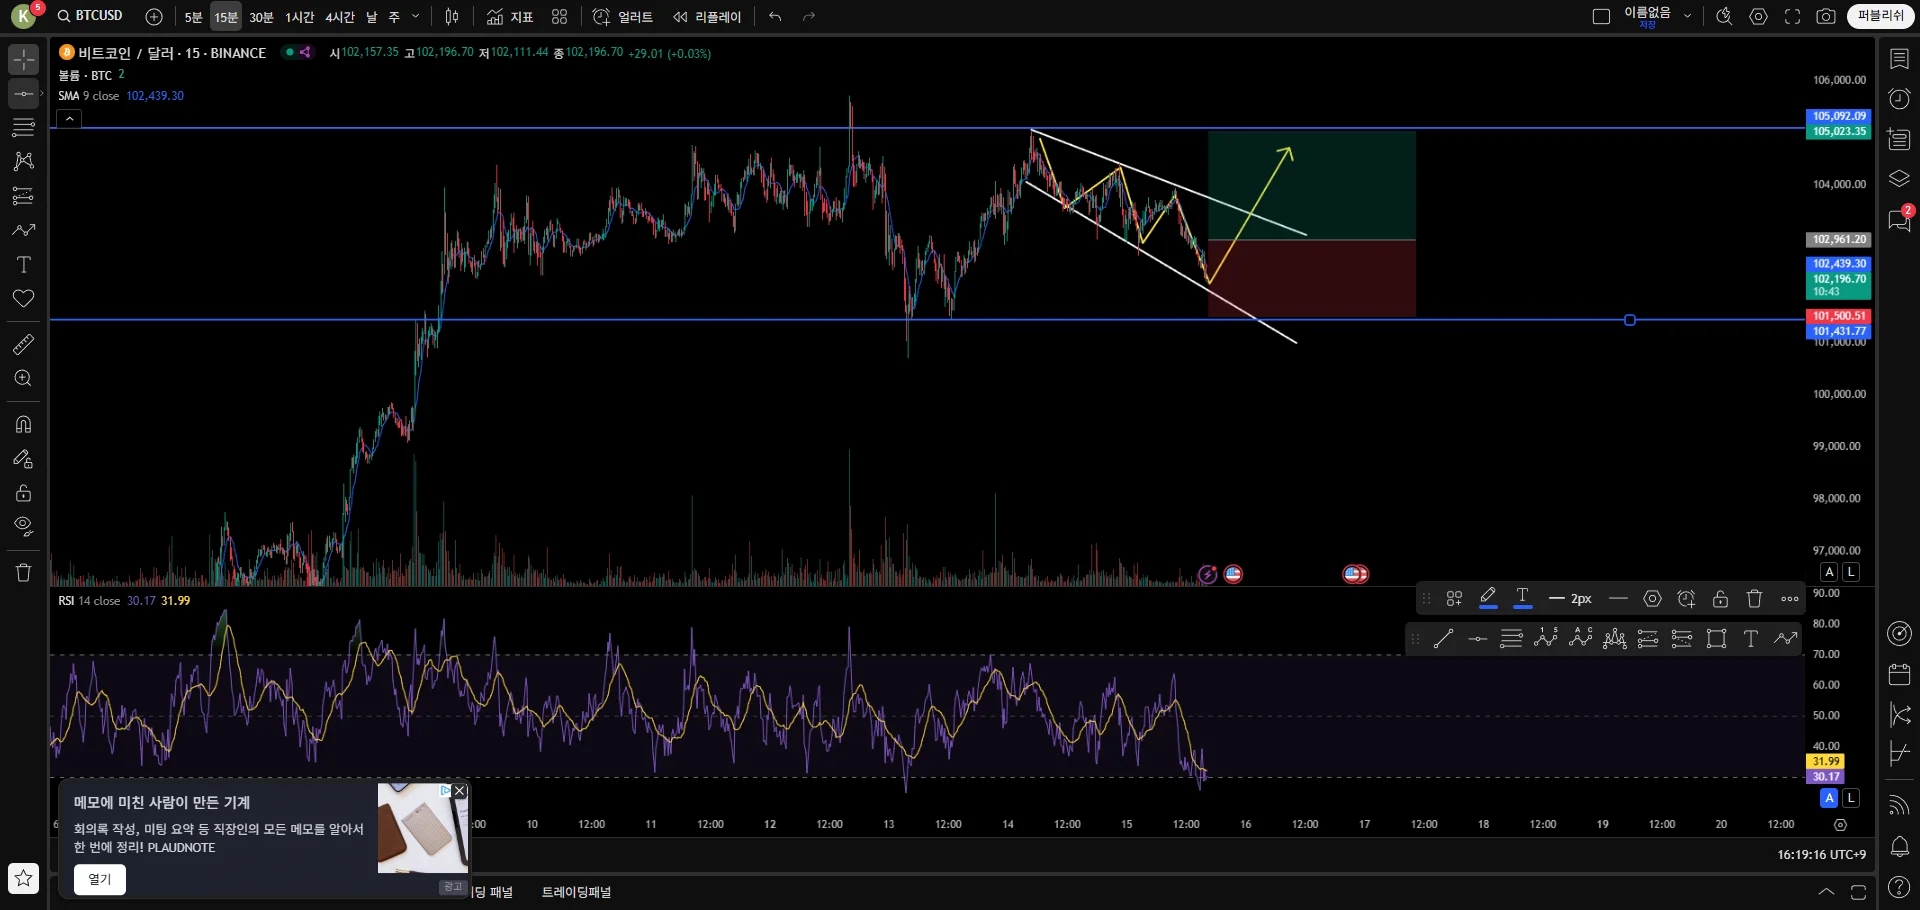
Task: Open the Fibonacci retracement drawing tools
Action: coord(24,127)
